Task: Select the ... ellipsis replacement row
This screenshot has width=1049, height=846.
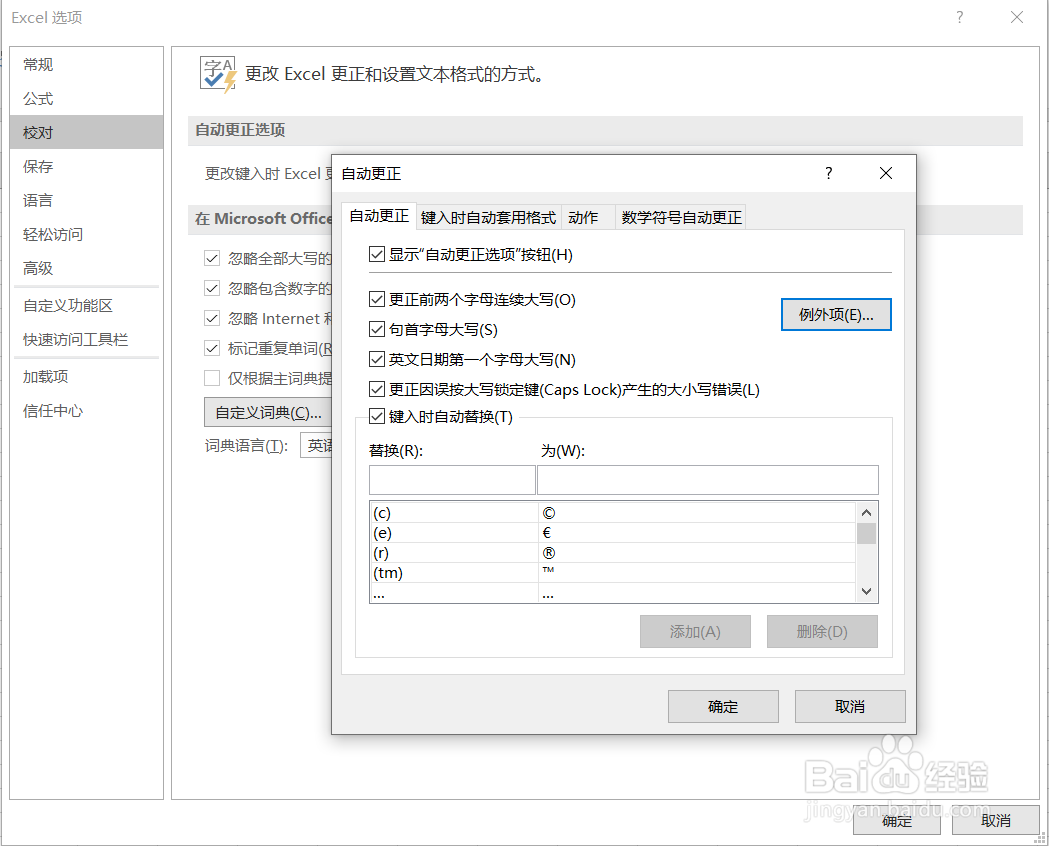Action: pyautogui.click(x=613, y=593)
